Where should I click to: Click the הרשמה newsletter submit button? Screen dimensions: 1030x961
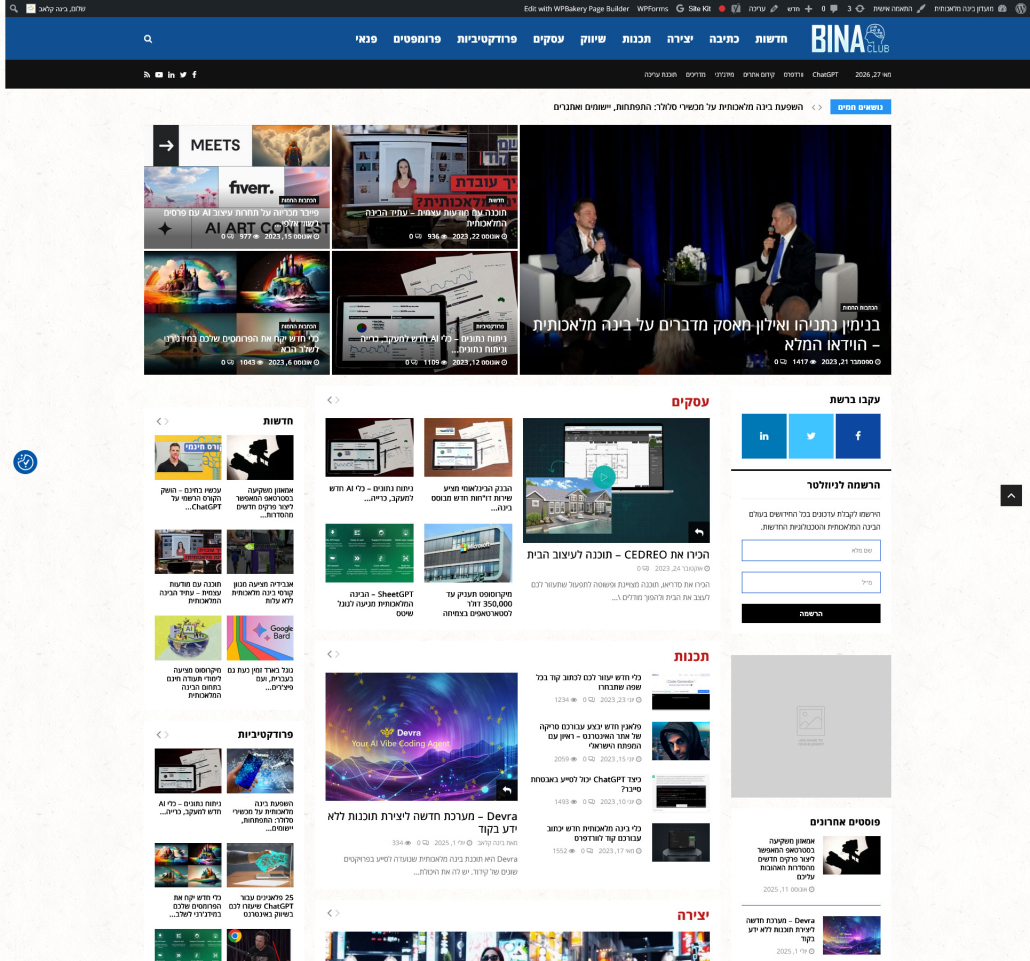coord(811,614)
